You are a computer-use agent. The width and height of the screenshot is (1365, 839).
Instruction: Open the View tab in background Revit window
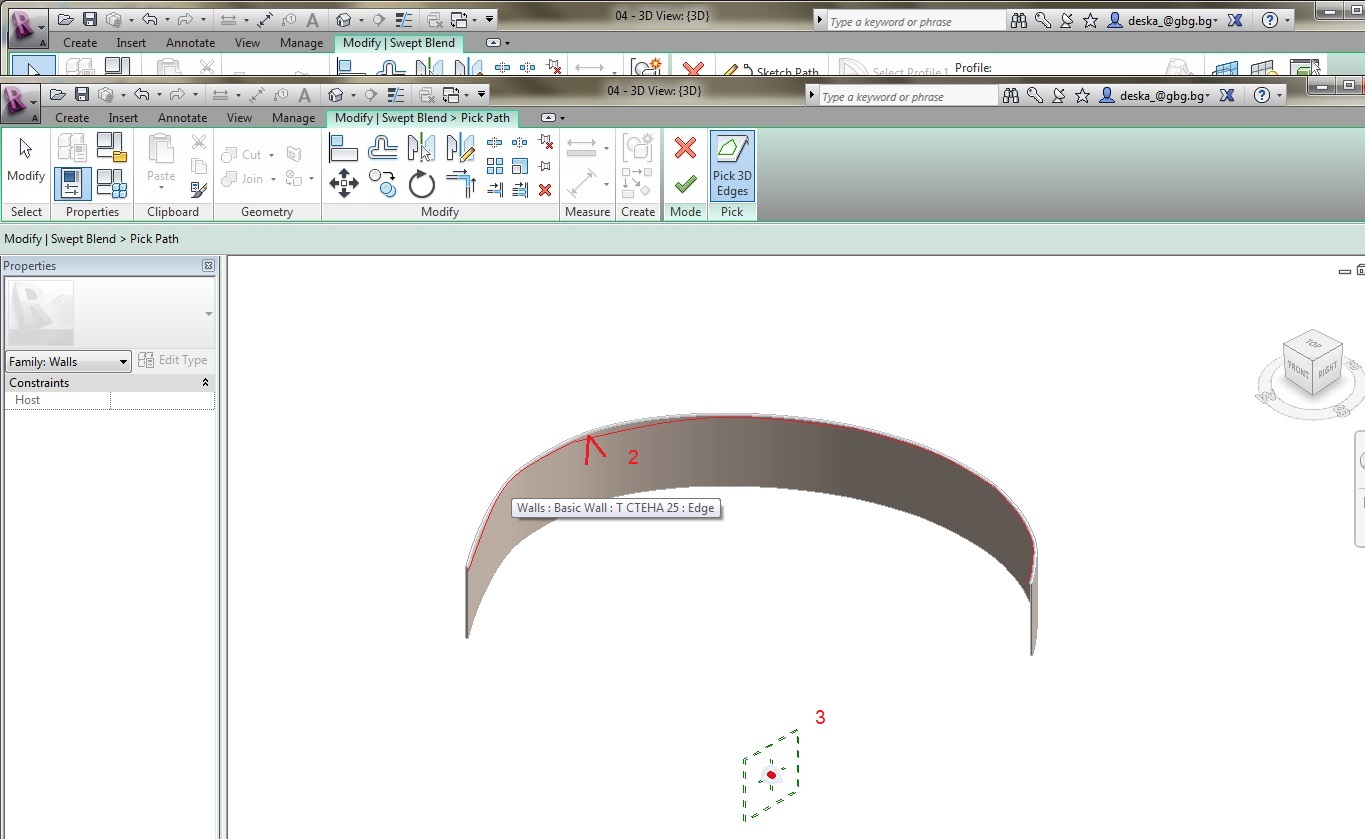click(247, 43)
